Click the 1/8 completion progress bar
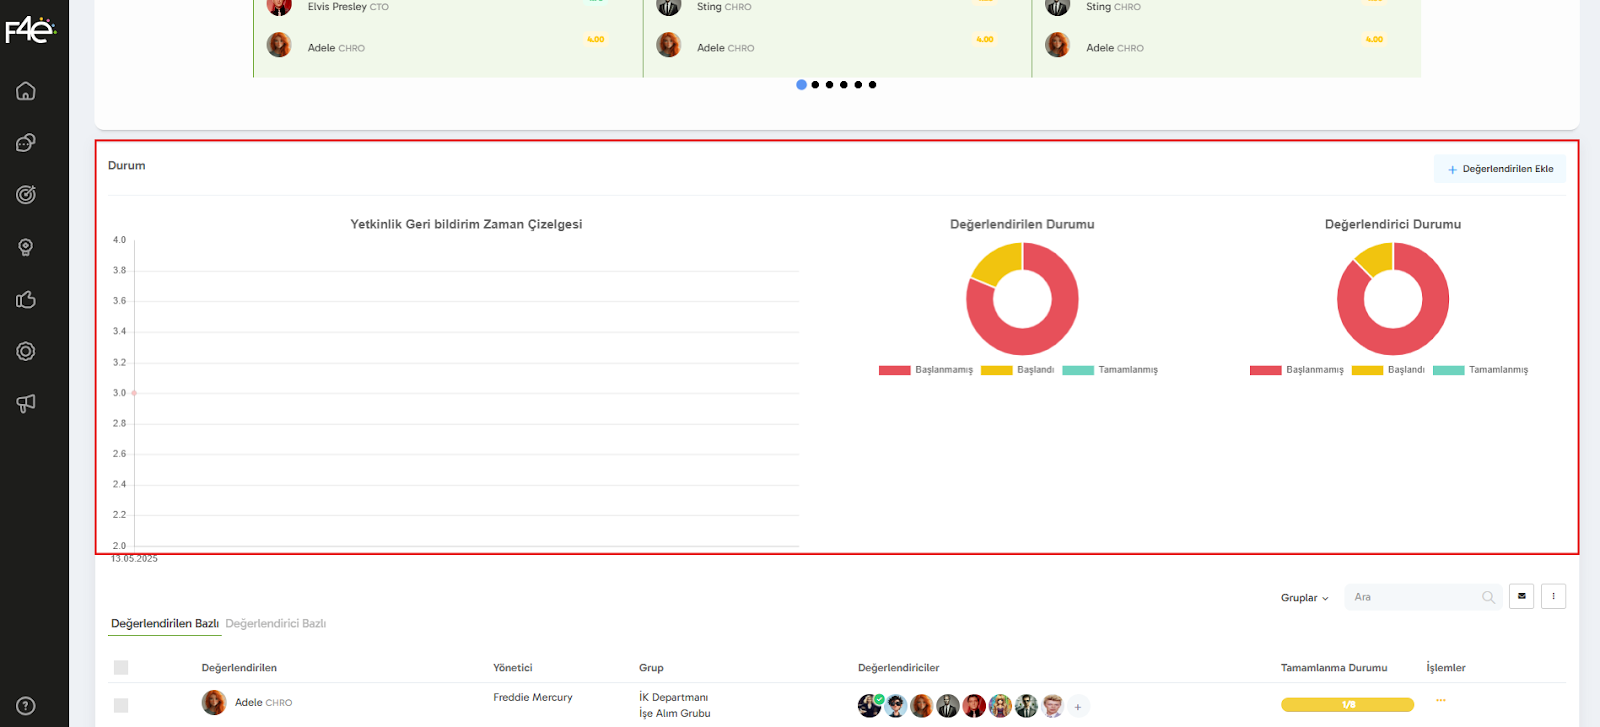Image resolution: width=1600 pixels, height=727 pixels. (1347, 705)
